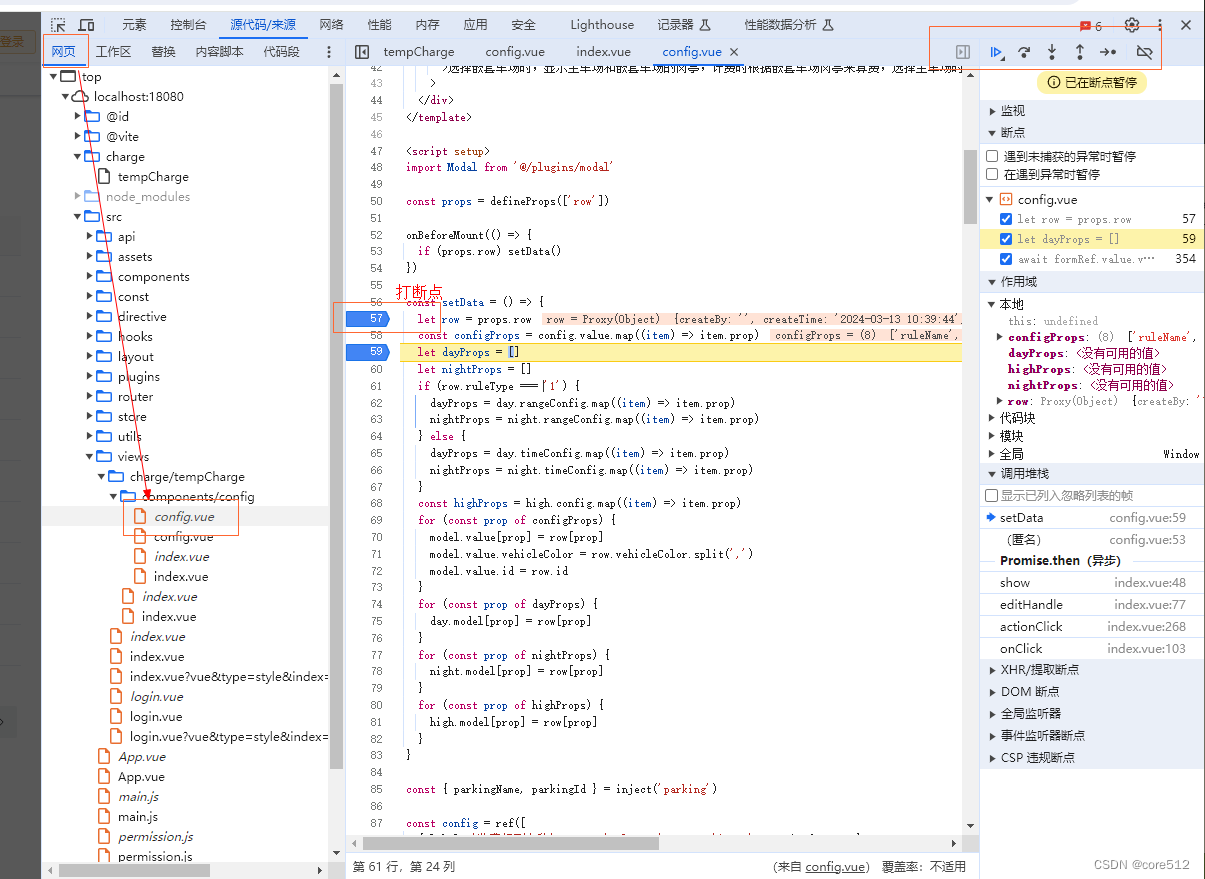Activate the inspect element picker icon
Screen dimensions: 1205x879
pyautogui.click(x=59, y=25)
